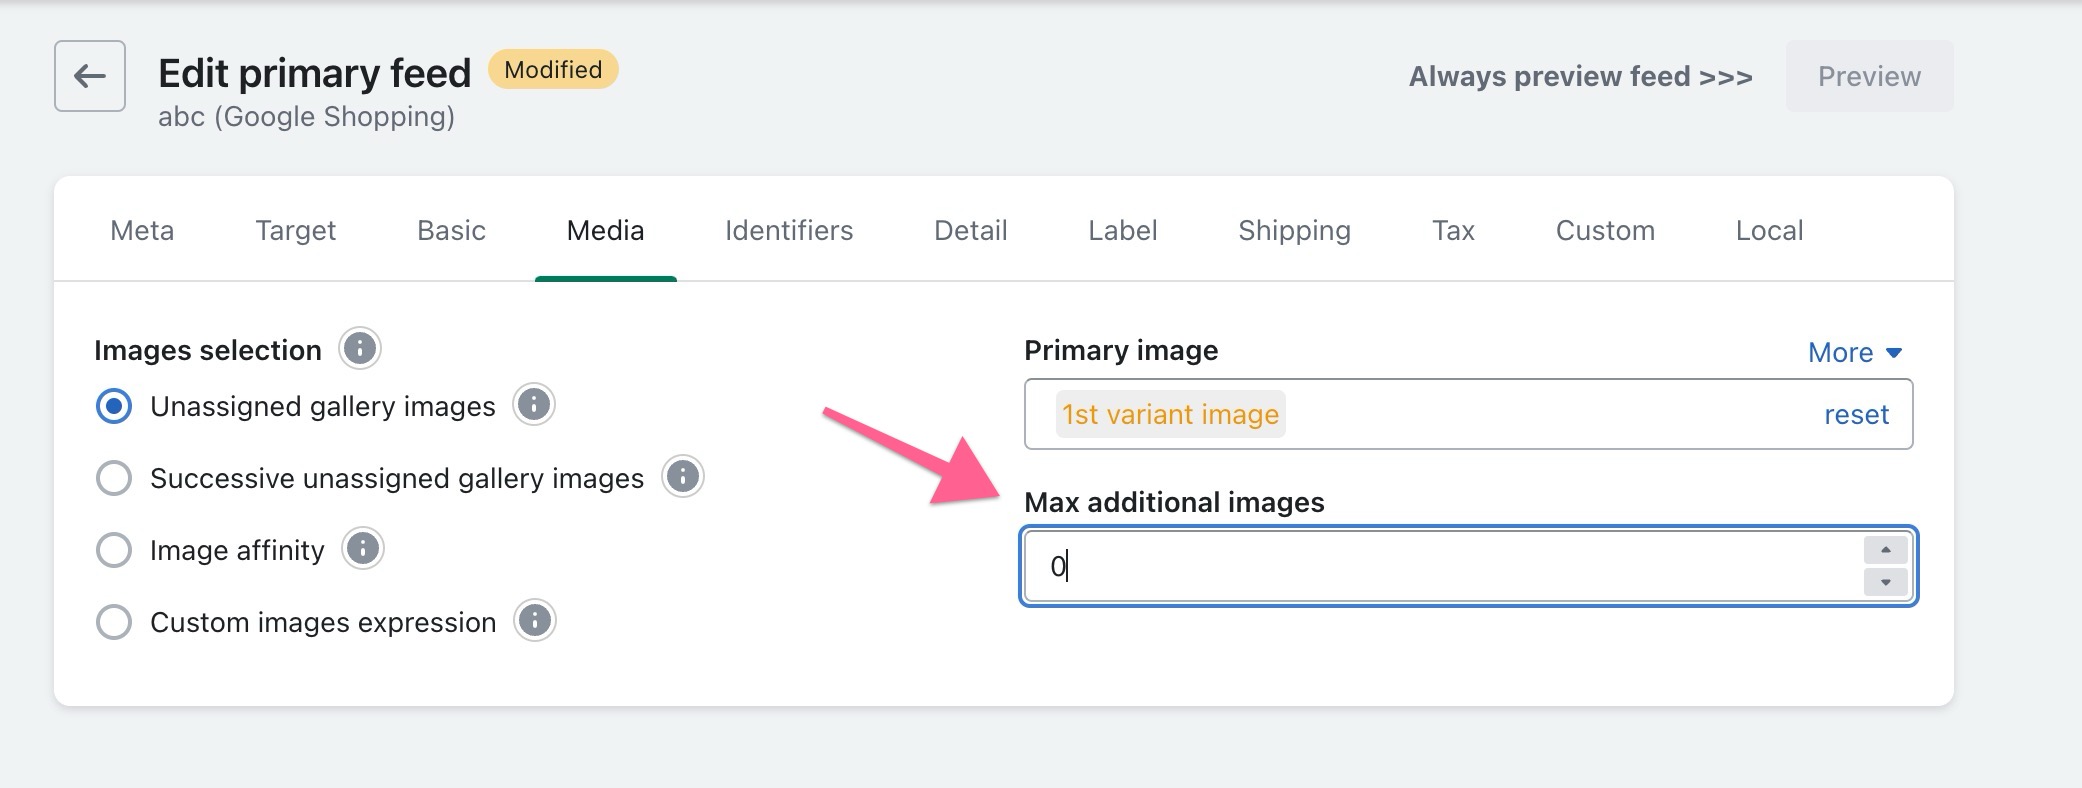Click the back arrow to leave feed editing

(x=89, y=75)
